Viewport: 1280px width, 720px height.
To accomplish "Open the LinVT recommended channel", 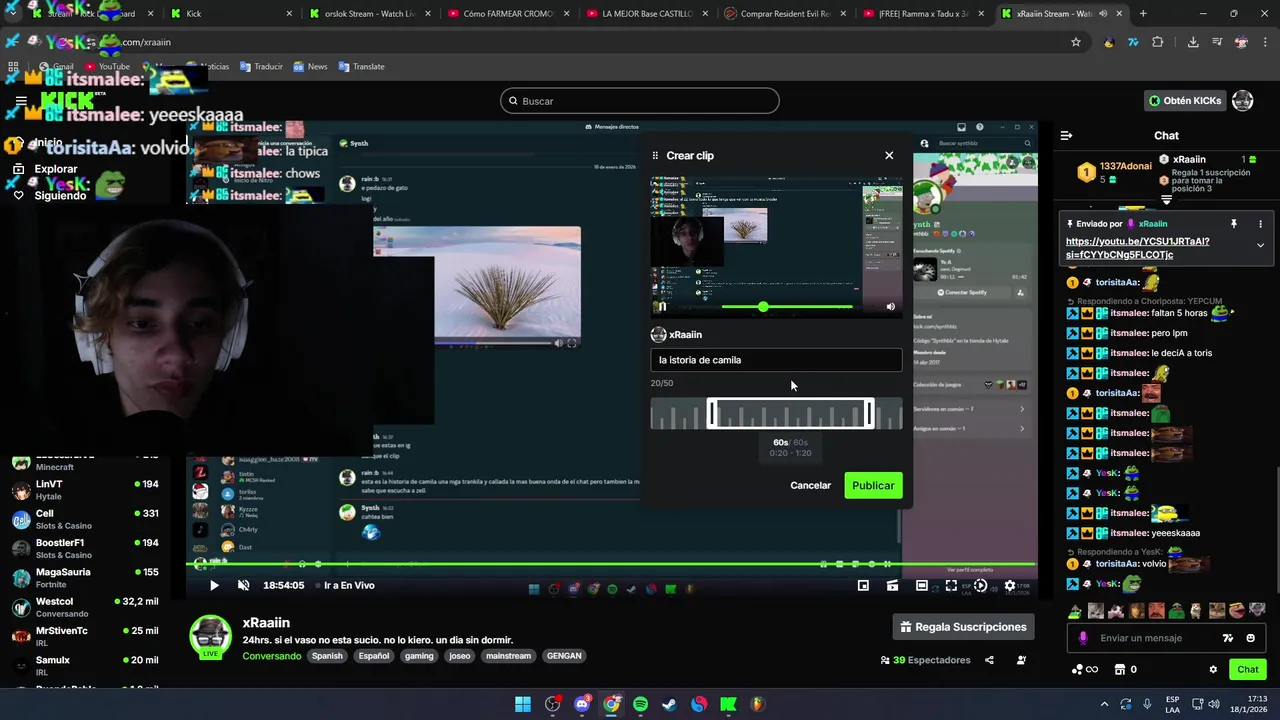I will (85, 490).
